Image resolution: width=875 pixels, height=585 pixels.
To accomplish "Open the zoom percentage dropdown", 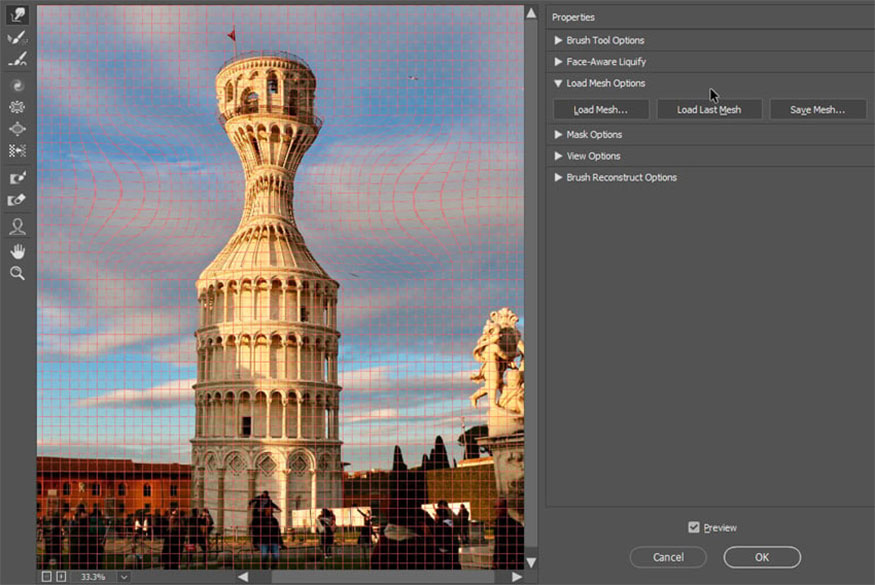I will 123,577.
